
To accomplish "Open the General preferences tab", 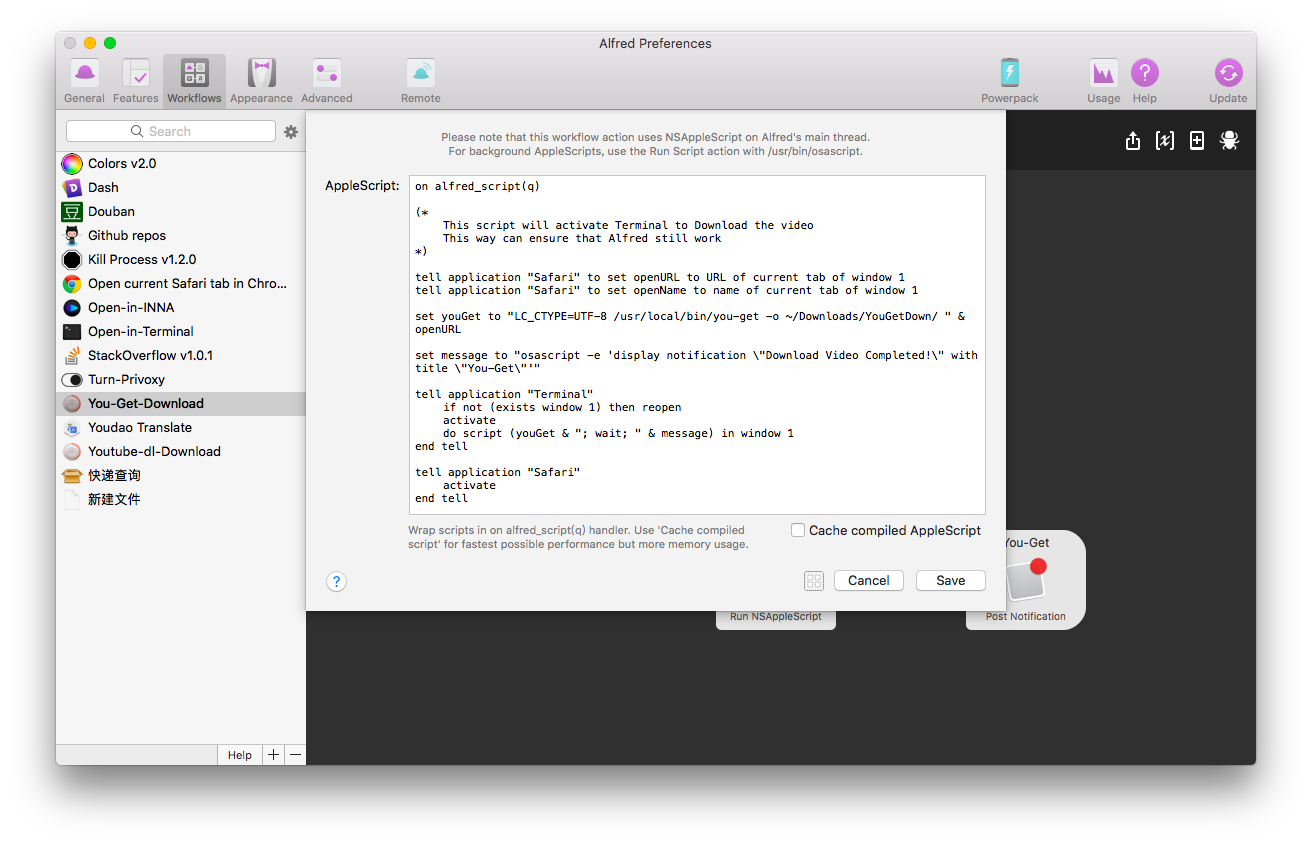I will tap(84, 81).
